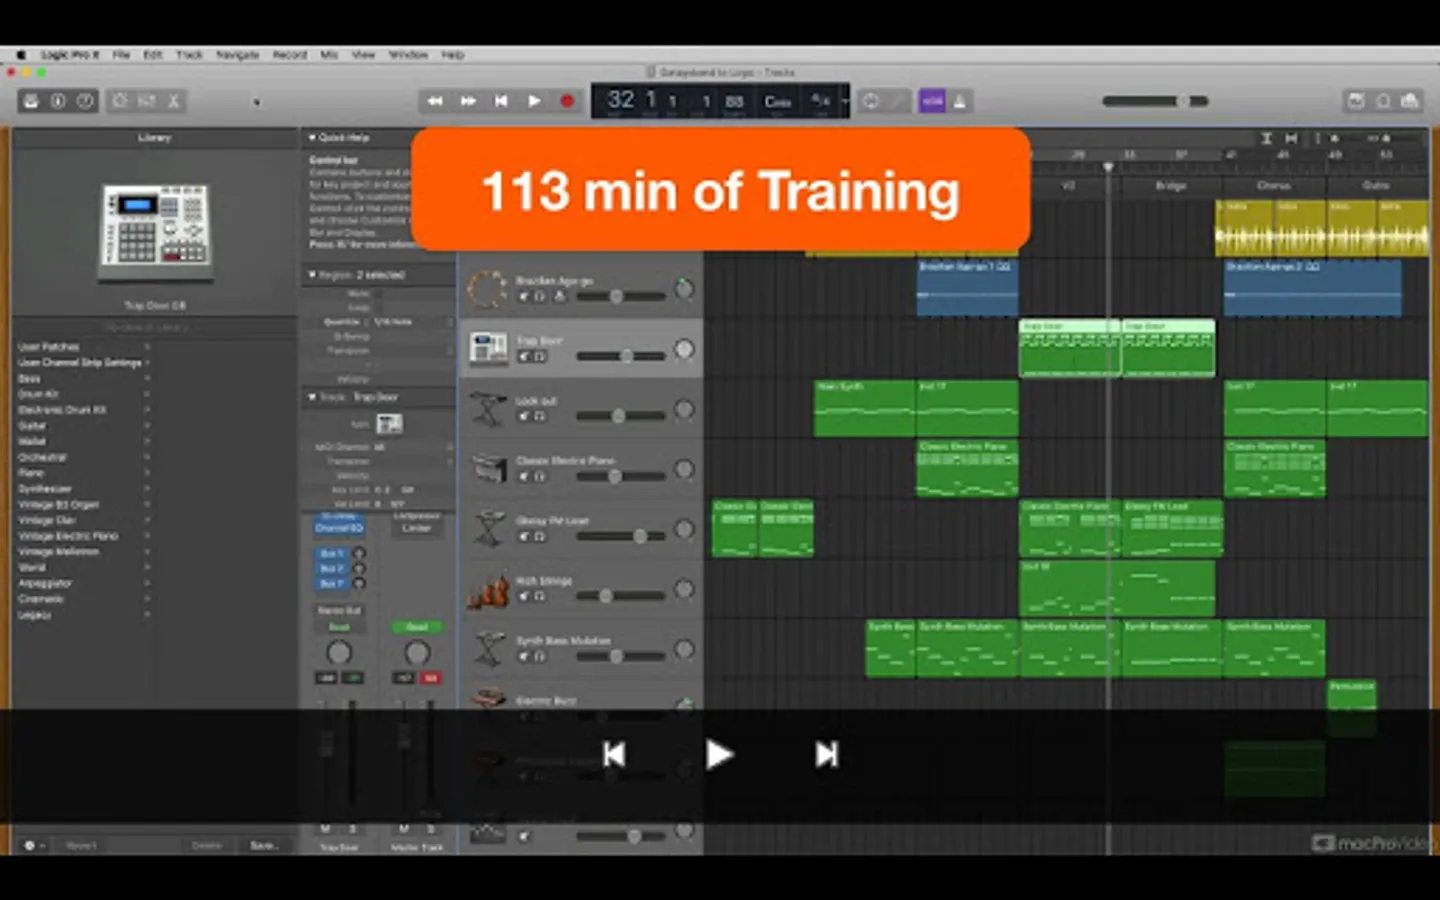Select the Brazilian Agogo track instrument icon
The image size is (1440, 900).
[487, 289]
